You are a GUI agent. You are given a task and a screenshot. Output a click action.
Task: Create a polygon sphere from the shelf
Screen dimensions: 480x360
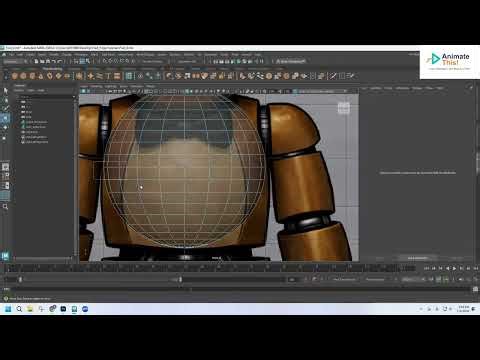pos(15,76)
